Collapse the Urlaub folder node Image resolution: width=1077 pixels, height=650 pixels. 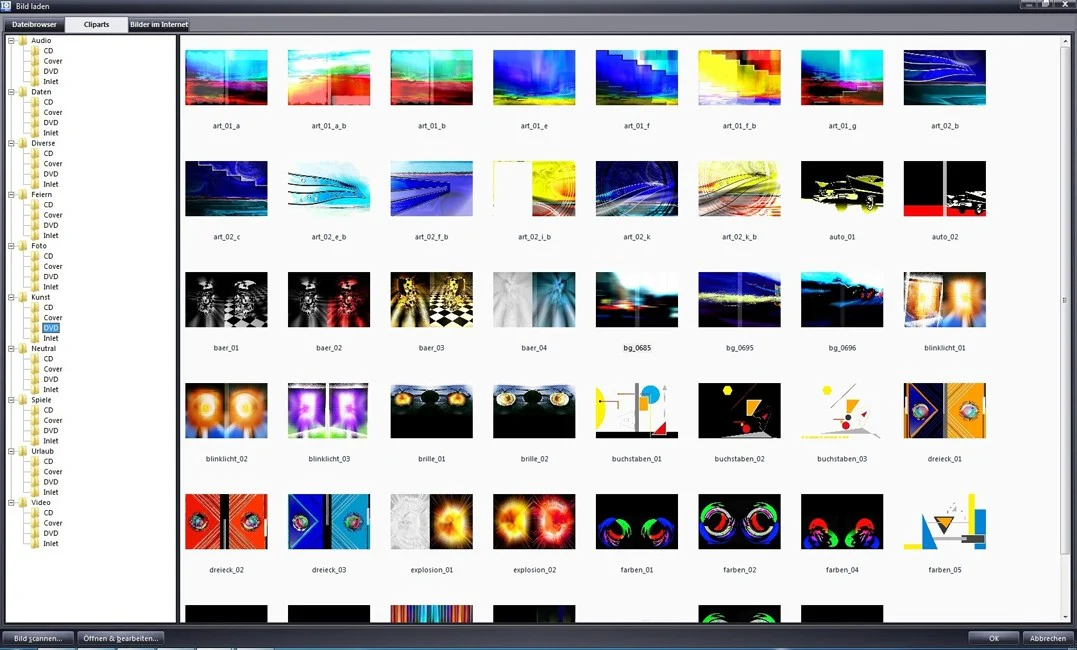[11, 451]
